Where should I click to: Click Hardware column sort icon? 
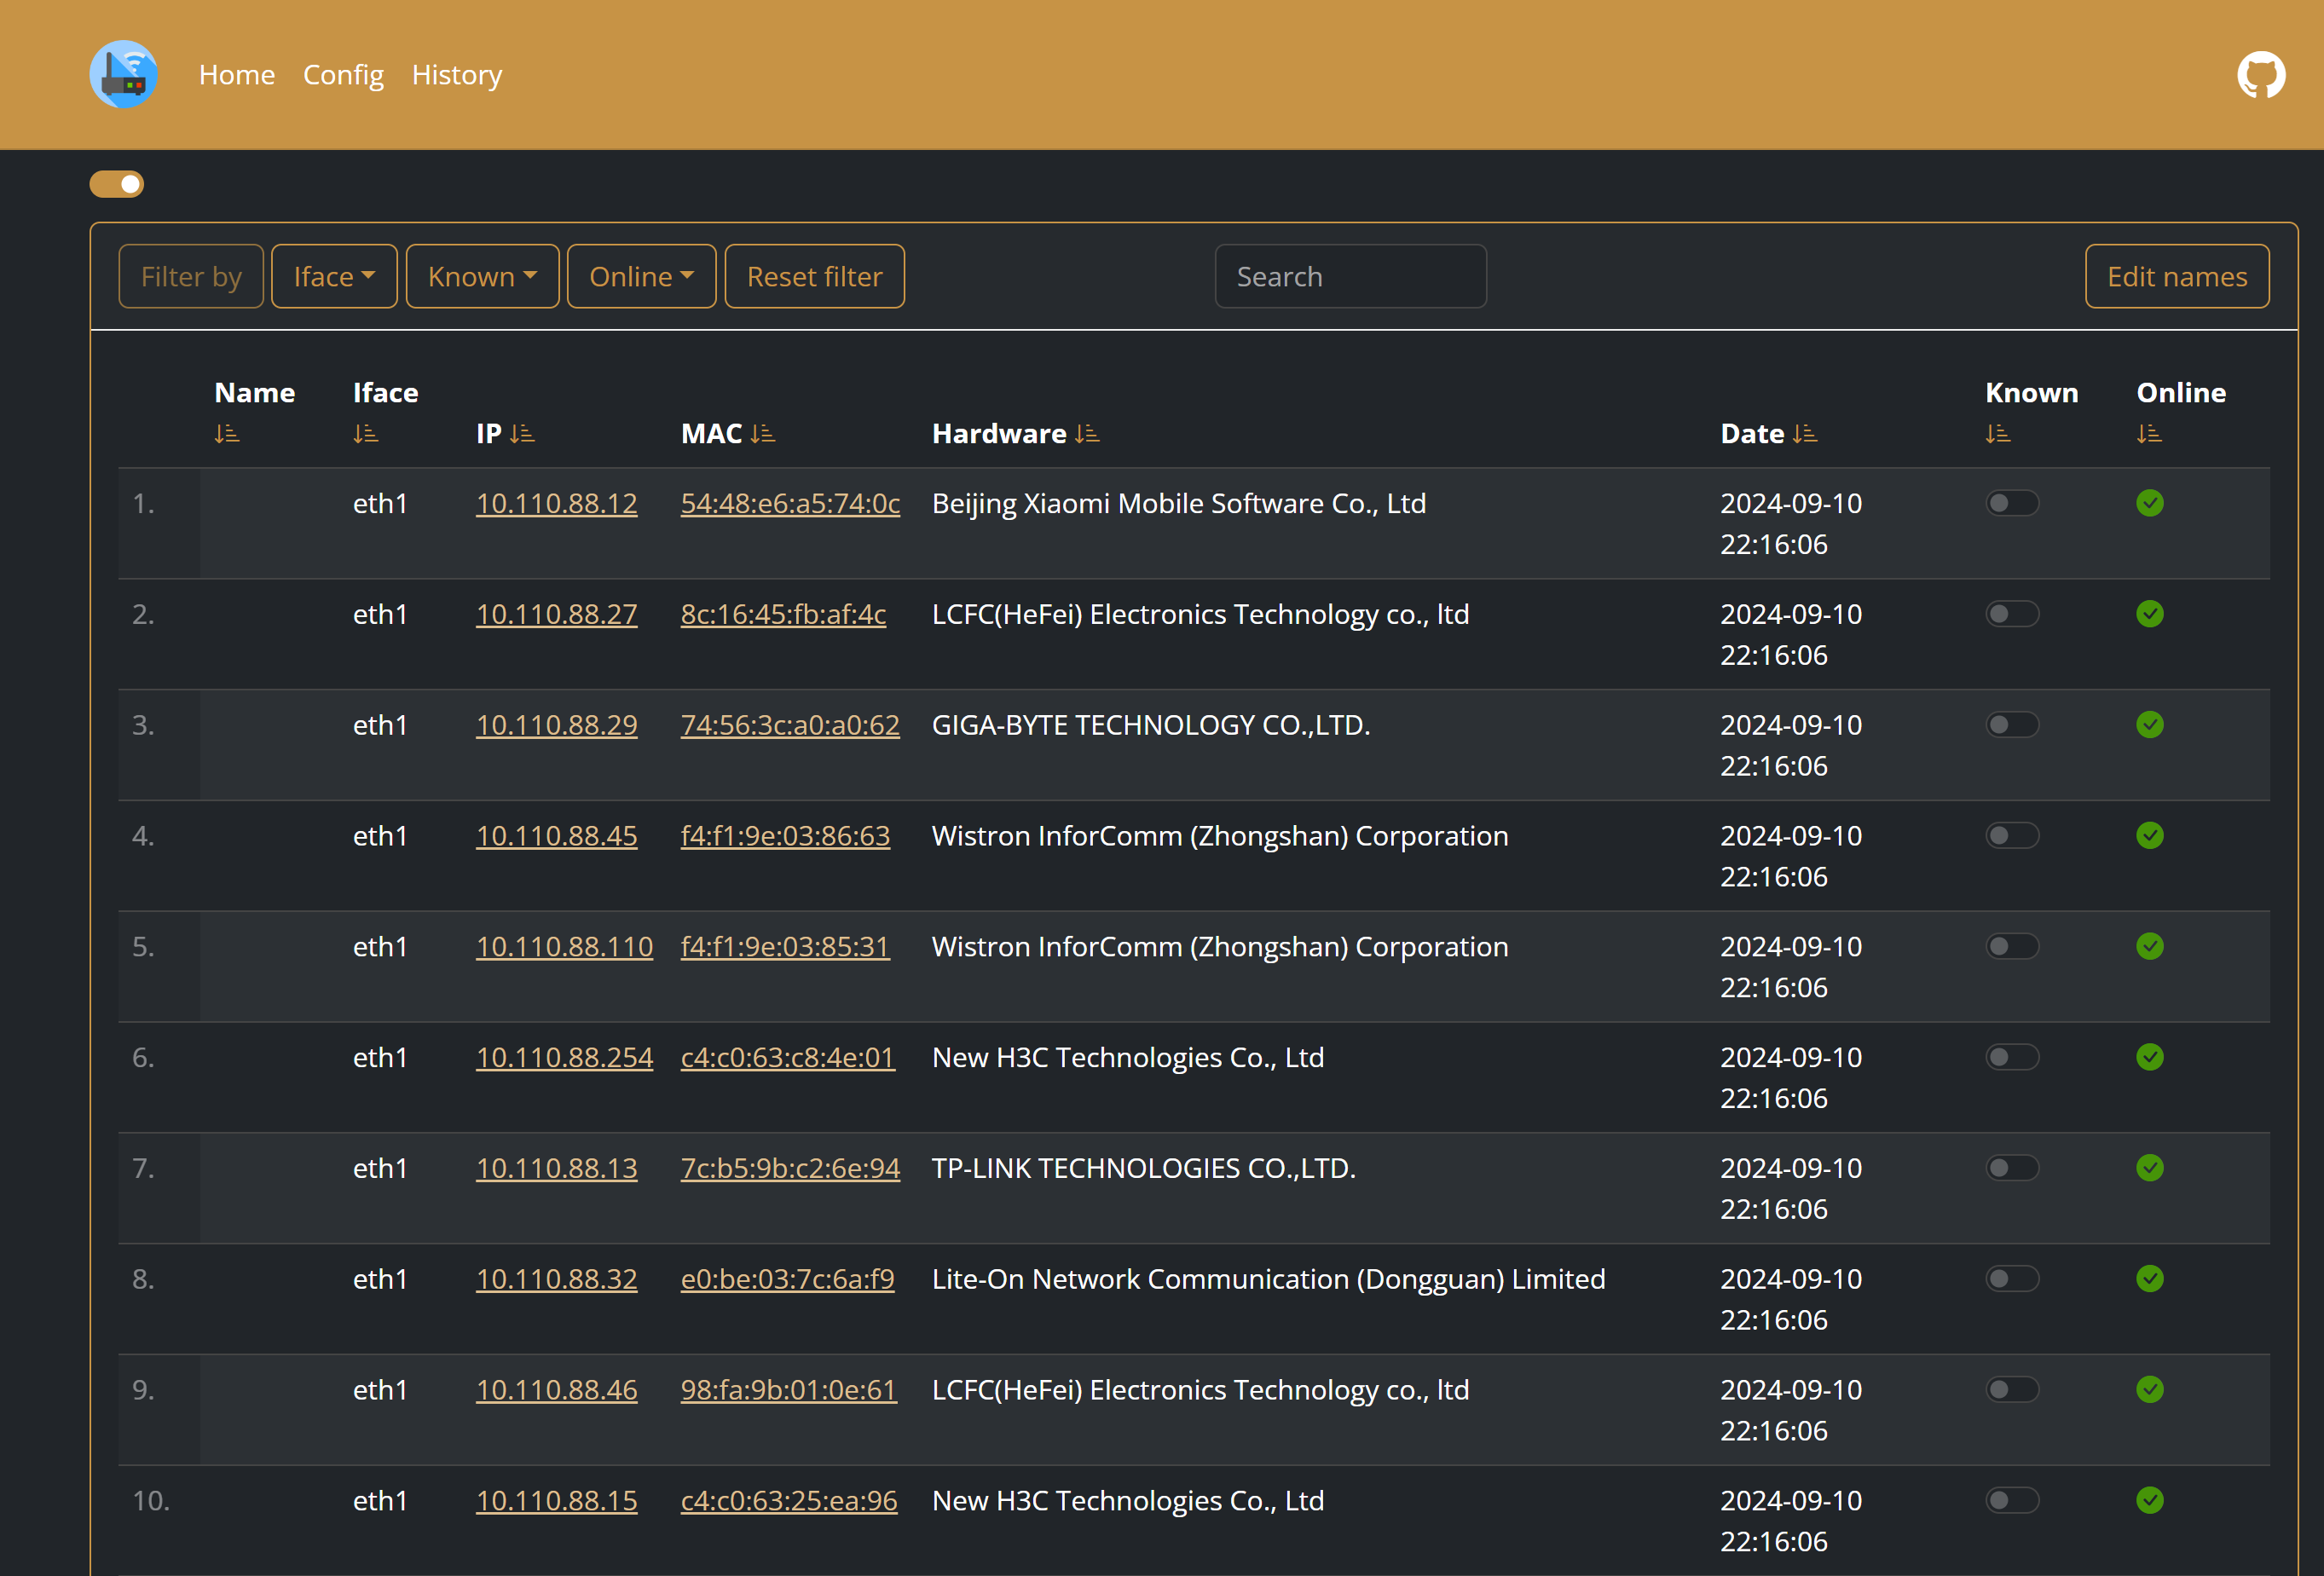pyautogui.click(x=1087, y=434)
